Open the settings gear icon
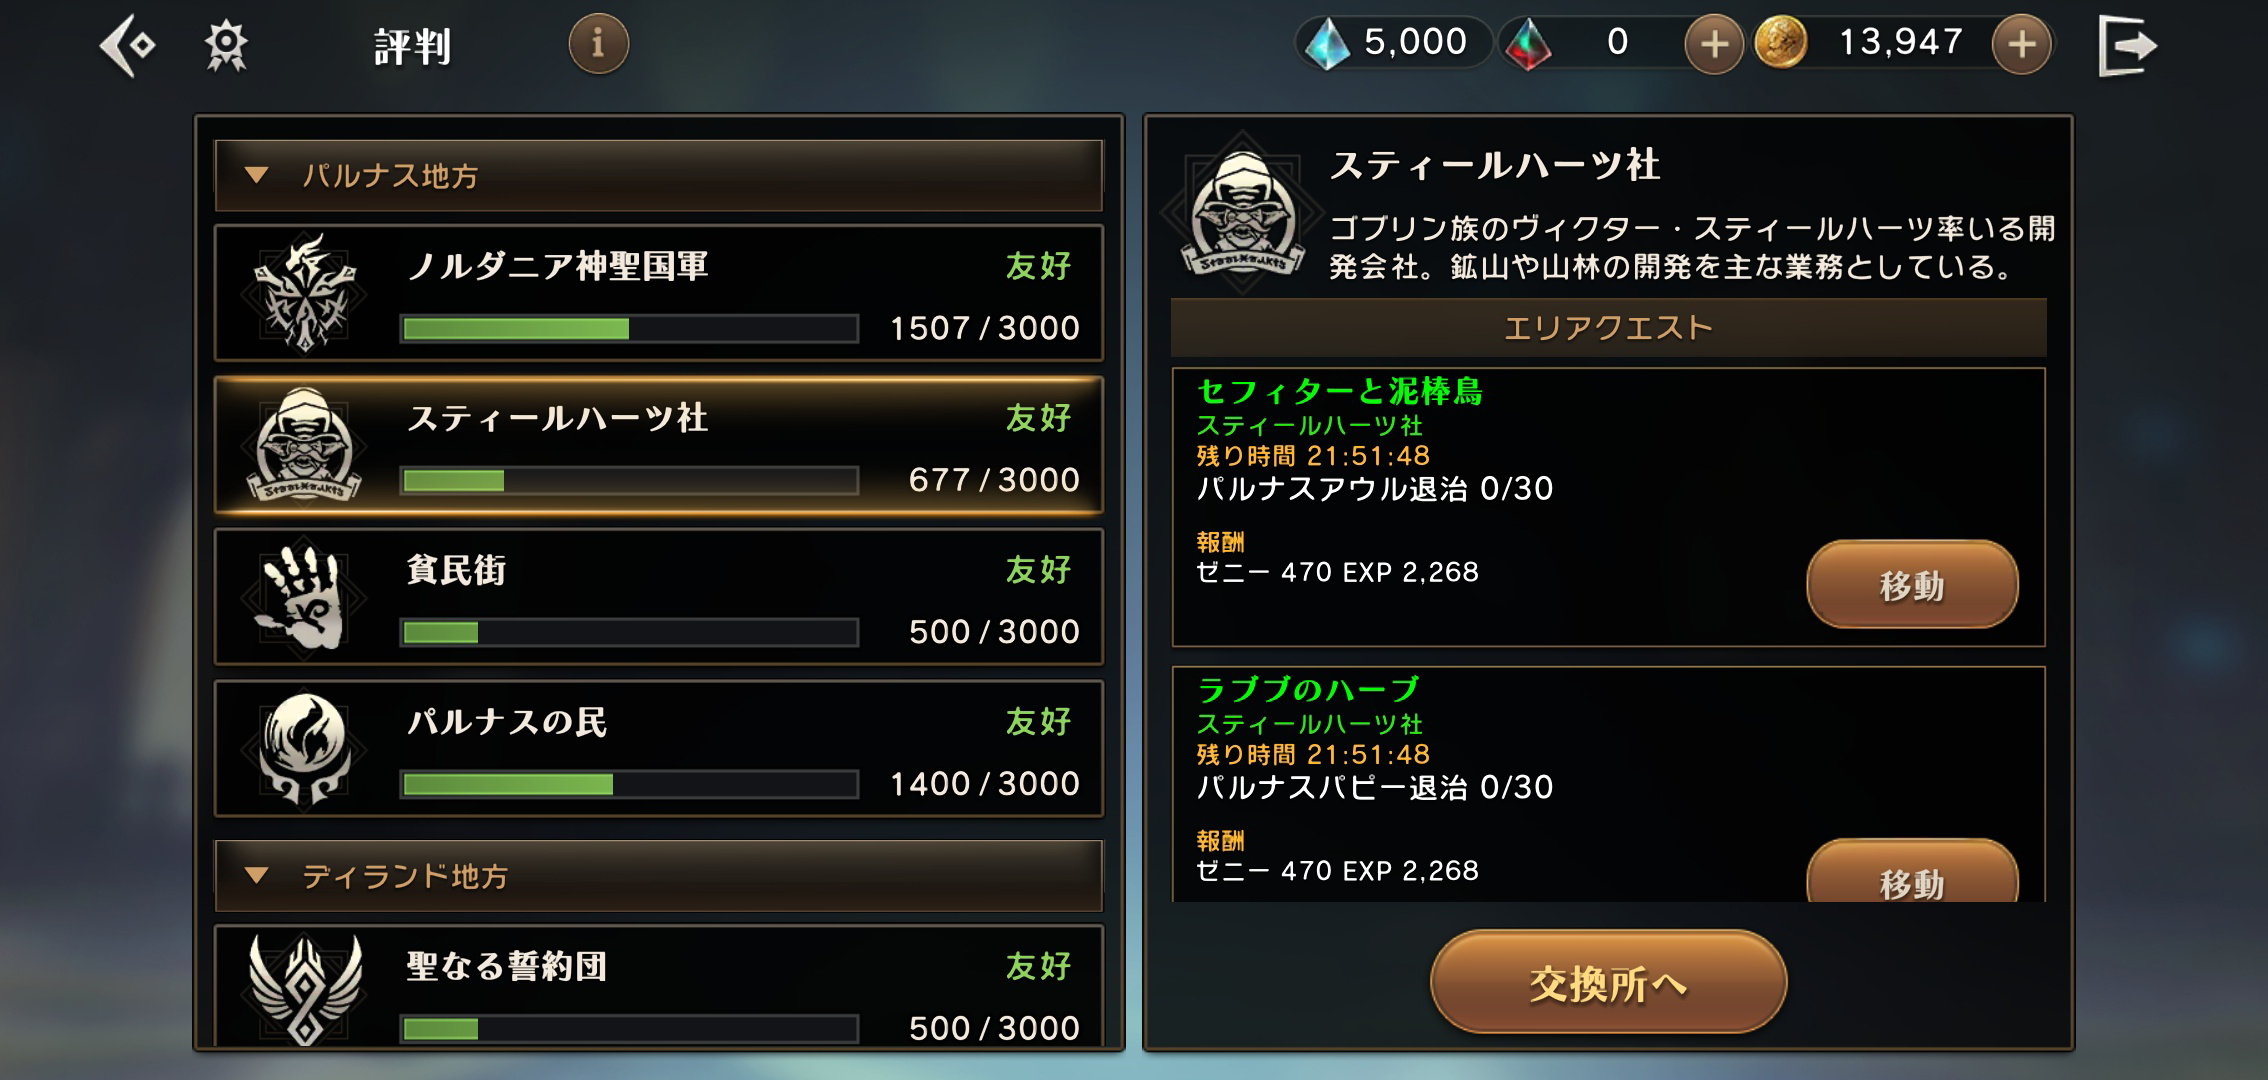 [226, 45]
